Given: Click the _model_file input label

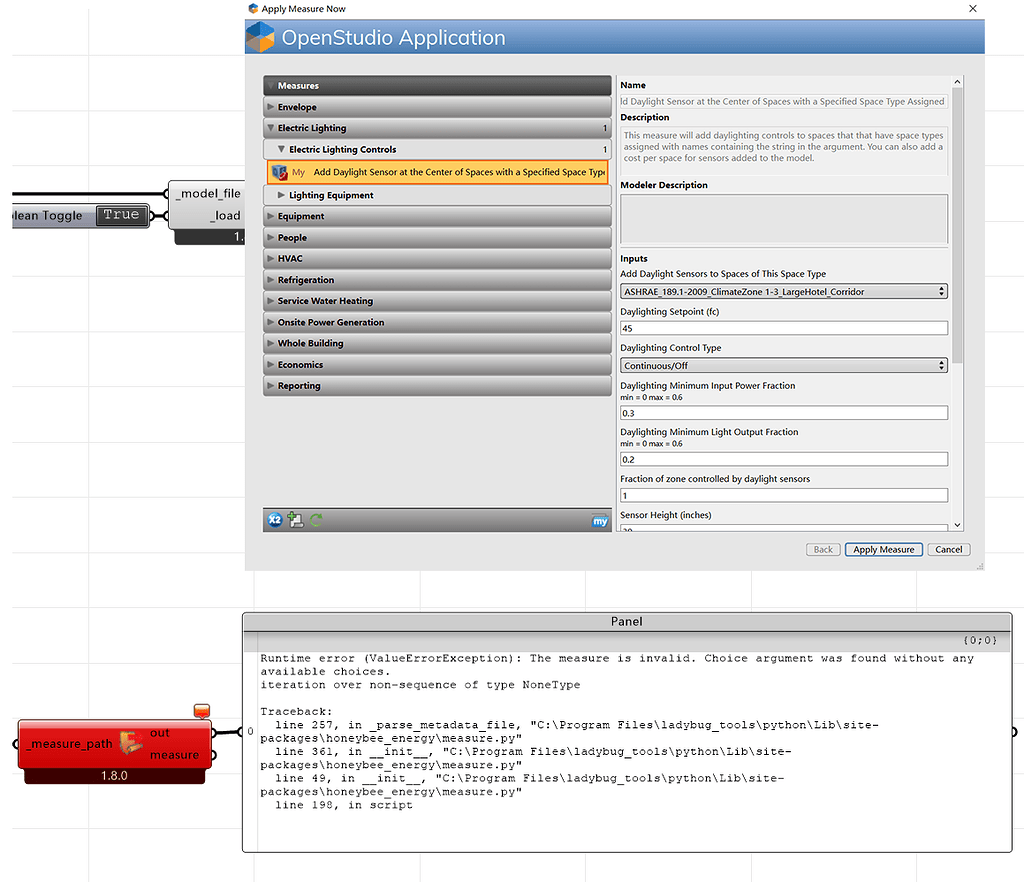Looking at the screenshot, I should 210,194.
